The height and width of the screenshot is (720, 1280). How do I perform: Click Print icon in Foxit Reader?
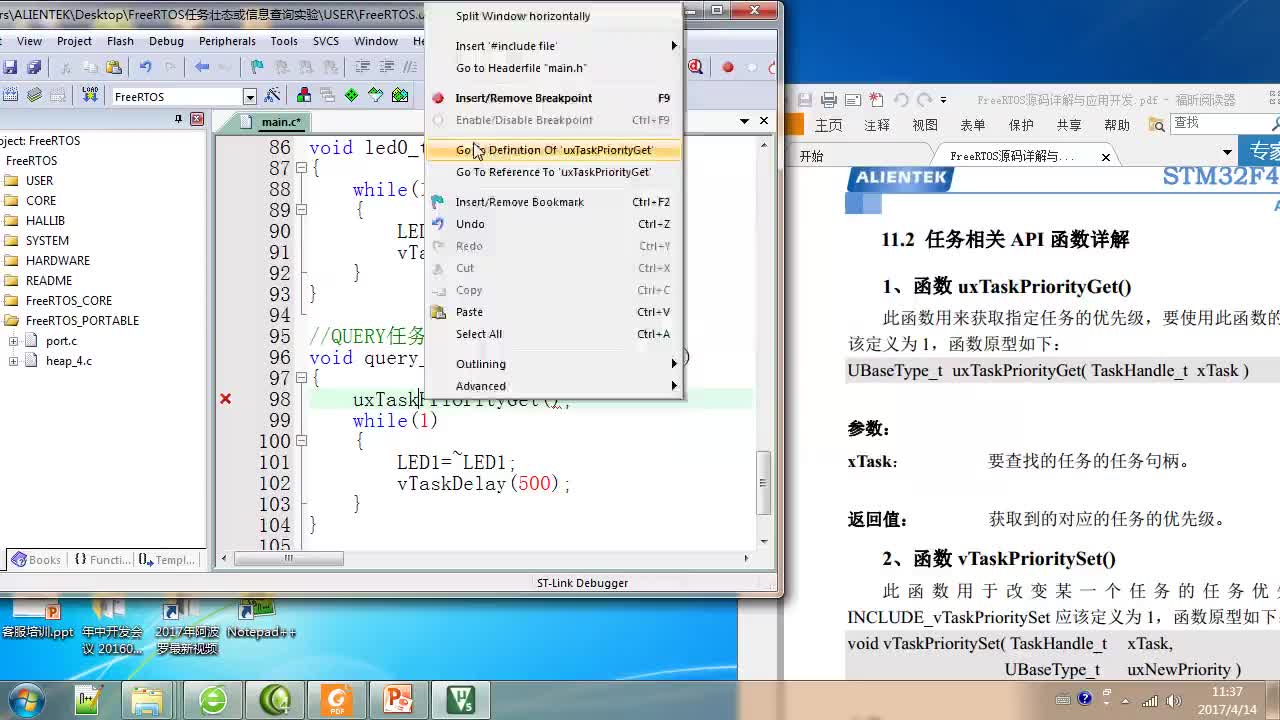click(829, 100)
